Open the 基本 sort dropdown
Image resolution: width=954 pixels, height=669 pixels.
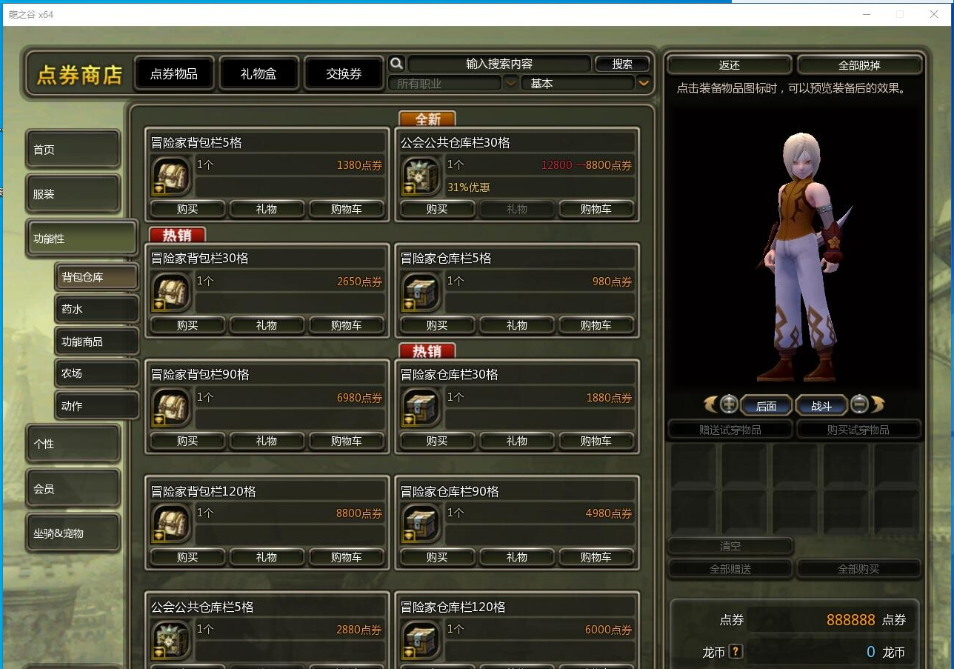644,84
